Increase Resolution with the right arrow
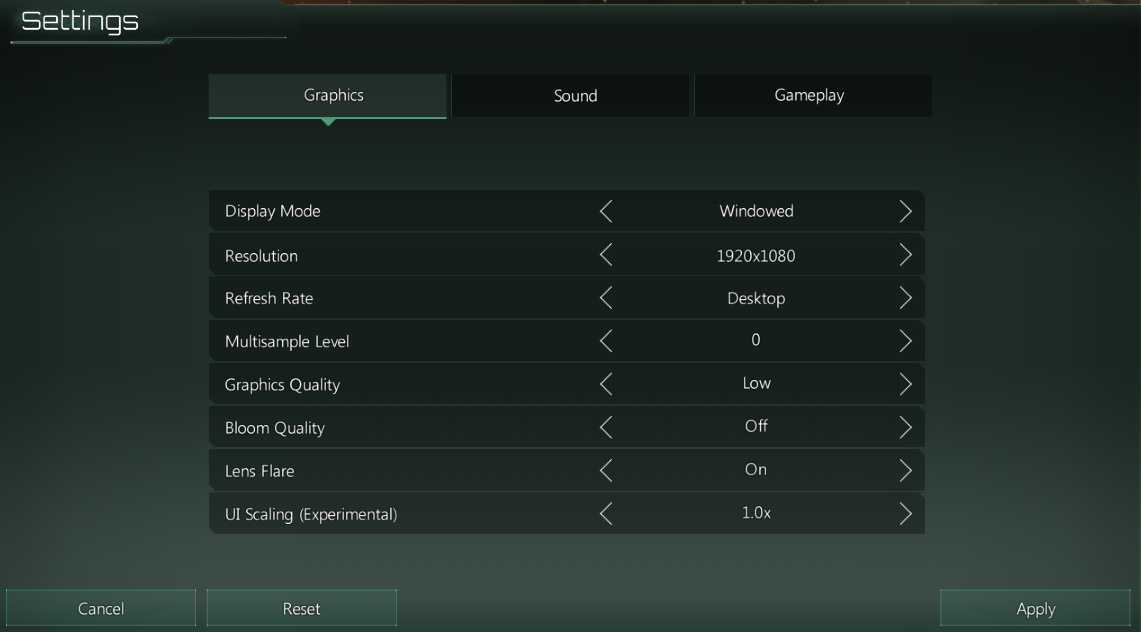Image resolution: width=1141 pixels, height=632 pixels. (905, 255)
